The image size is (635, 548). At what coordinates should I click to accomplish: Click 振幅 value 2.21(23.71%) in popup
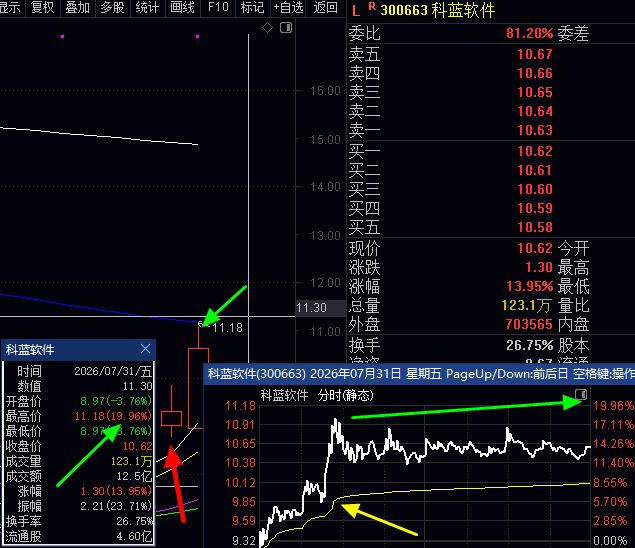pyautogui.click(x=116, y=506)
